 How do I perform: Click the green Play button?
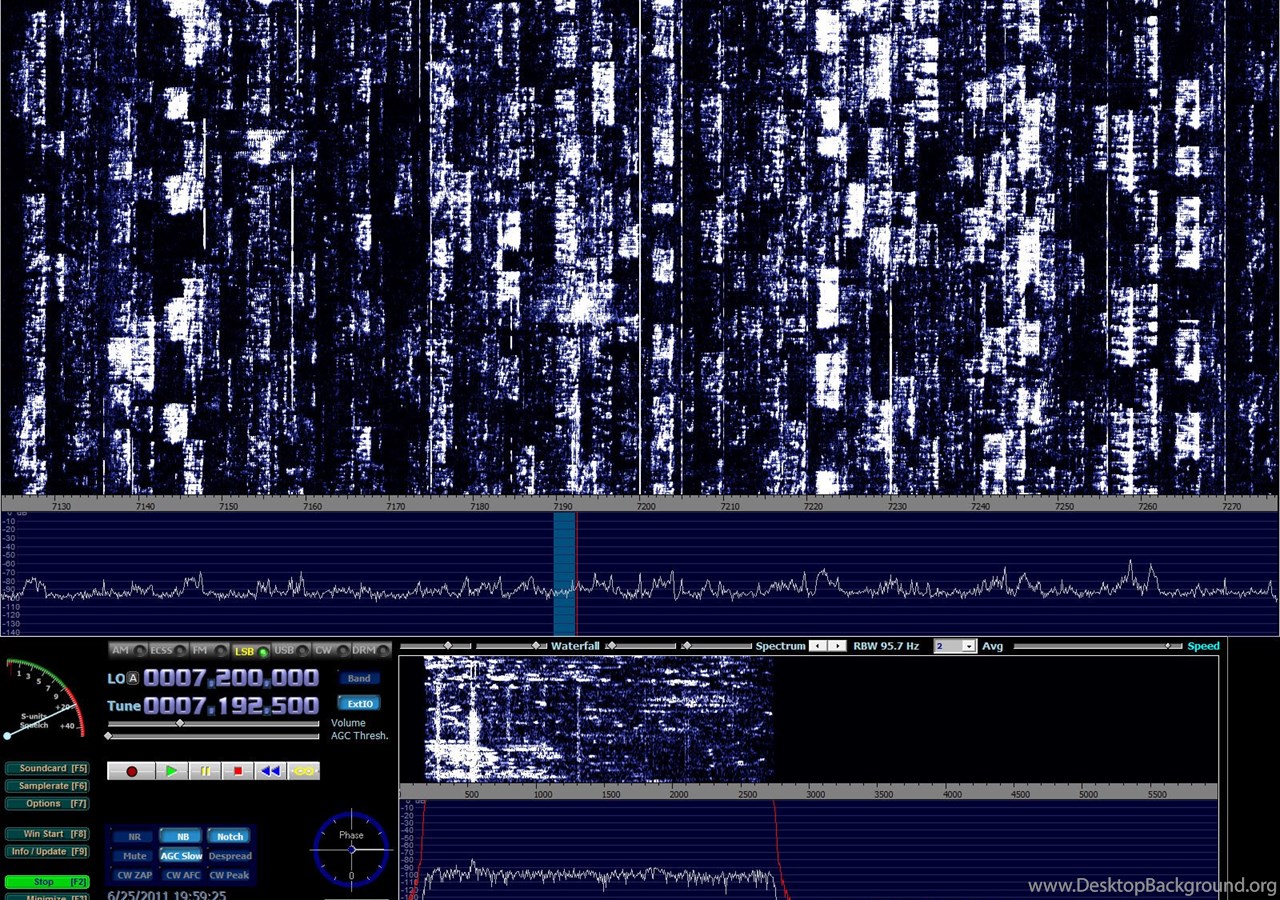click(x=172, y=771)
